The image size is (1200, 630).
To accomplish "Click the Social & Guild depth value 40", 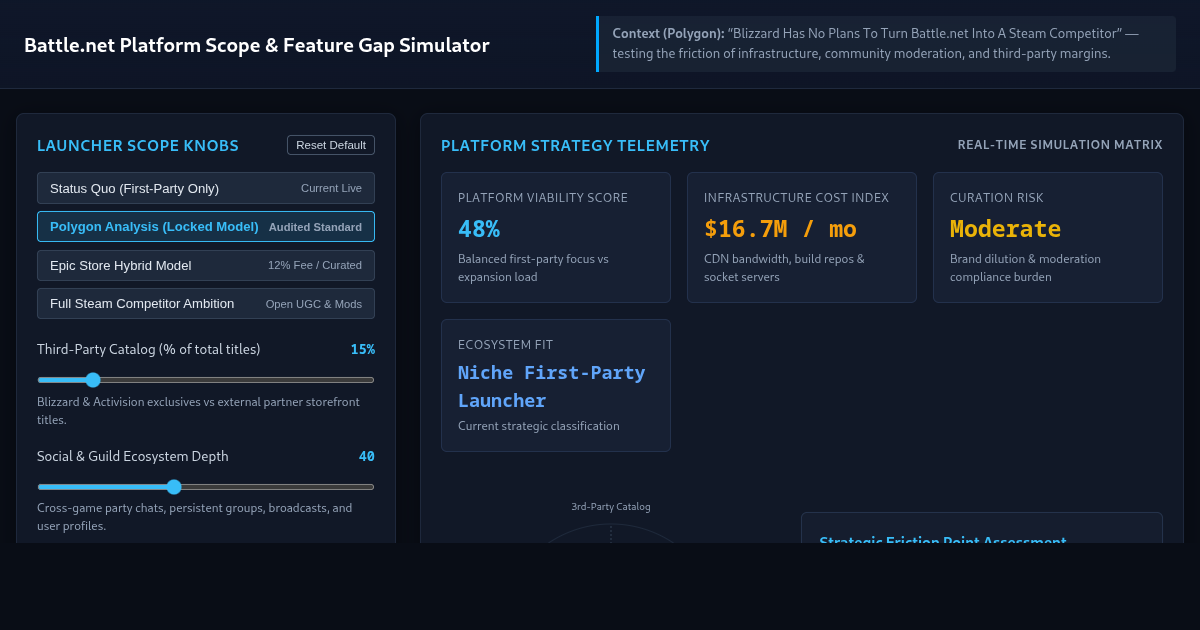I will coord(367,456).
